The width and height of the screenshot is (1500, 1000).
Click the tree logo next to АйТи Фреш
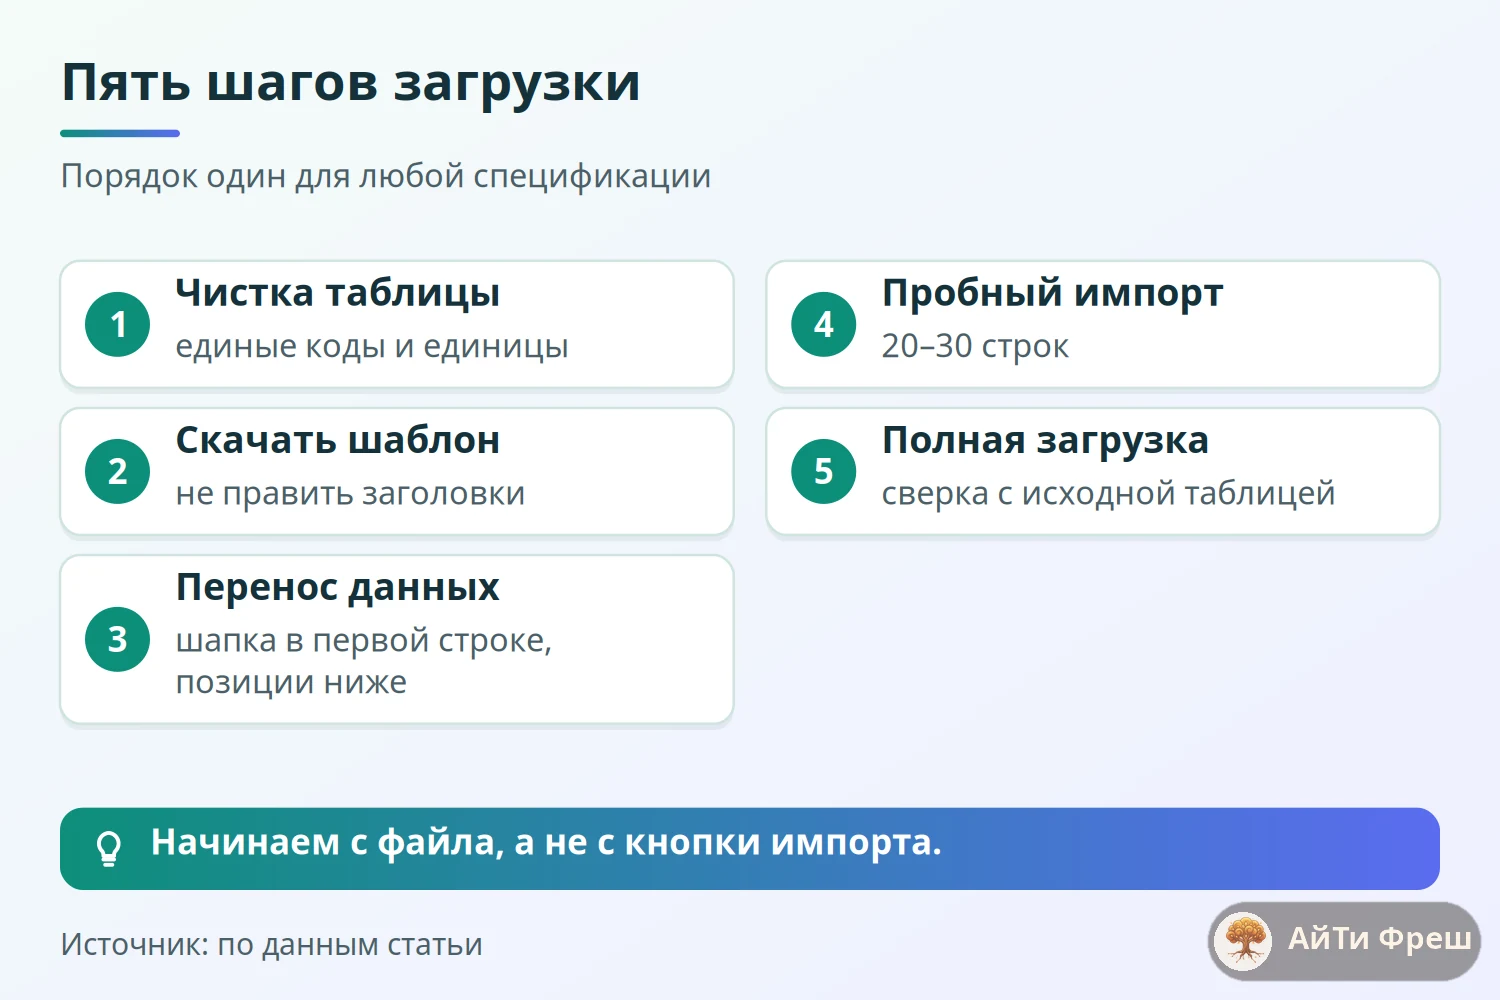coord(1244,940)
